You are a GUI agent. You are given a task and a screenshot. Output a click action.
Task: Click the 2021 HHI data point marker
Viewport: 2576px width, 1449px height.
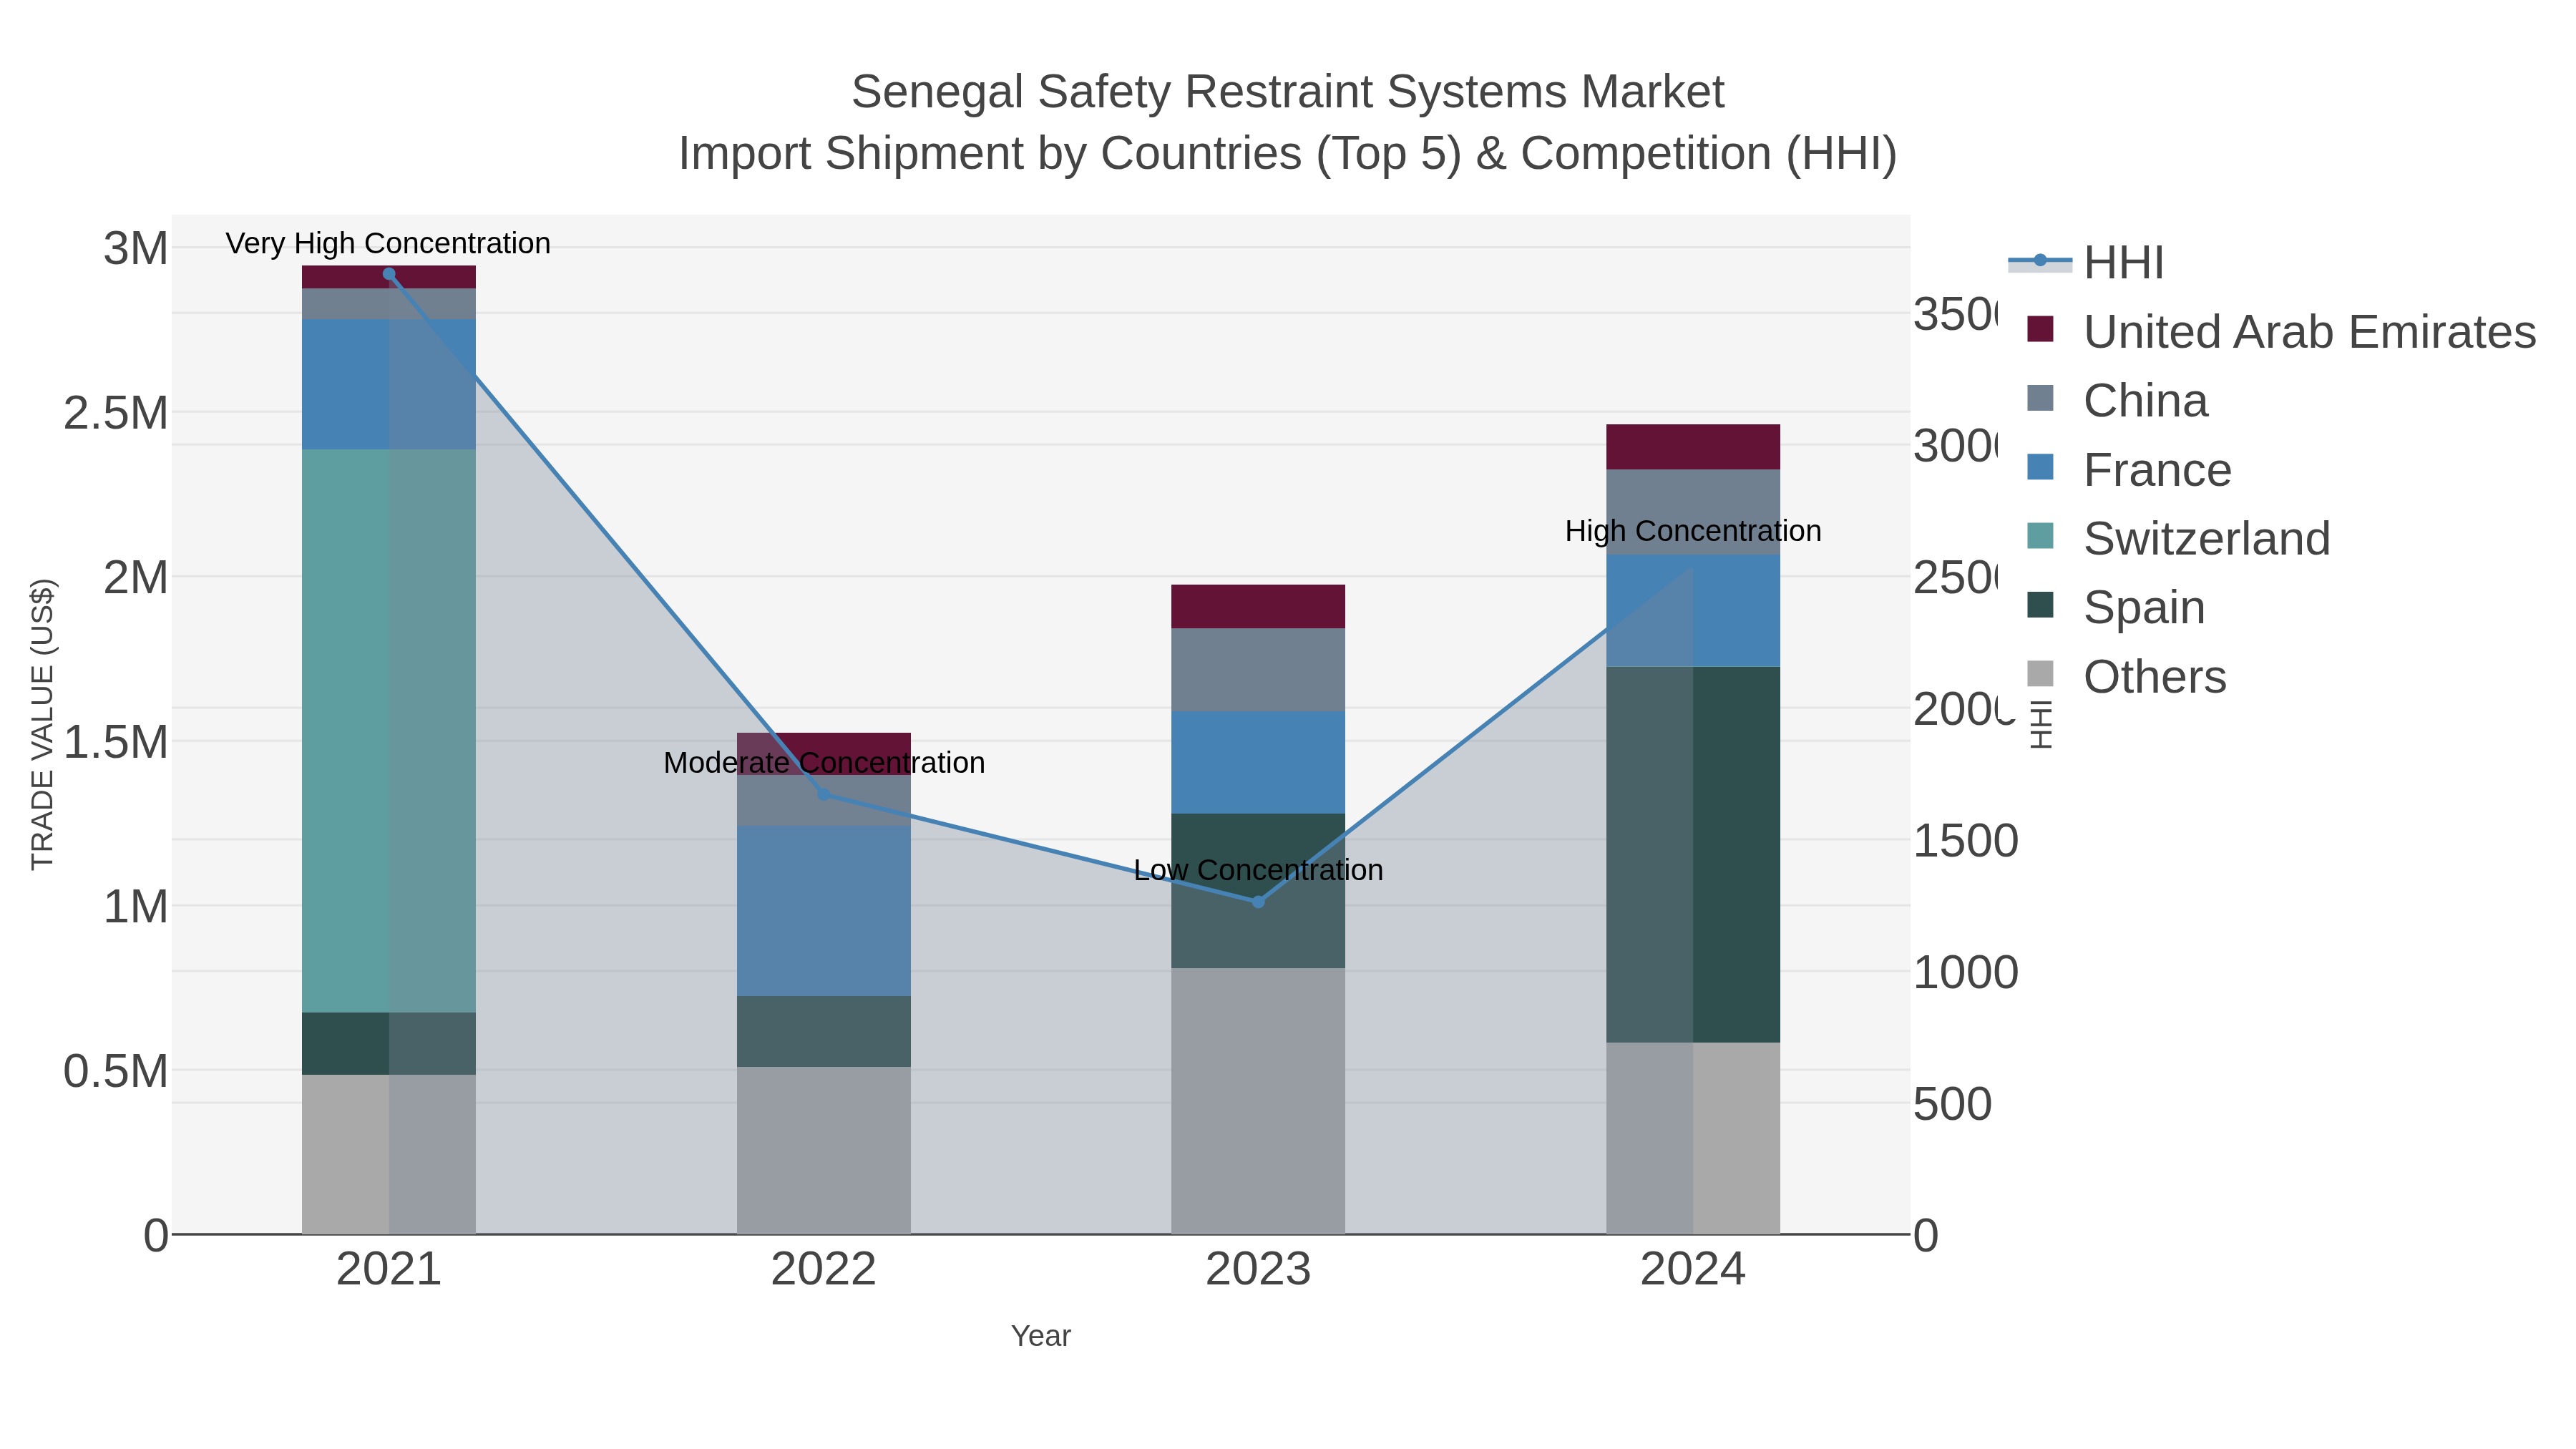click(389, 274)
